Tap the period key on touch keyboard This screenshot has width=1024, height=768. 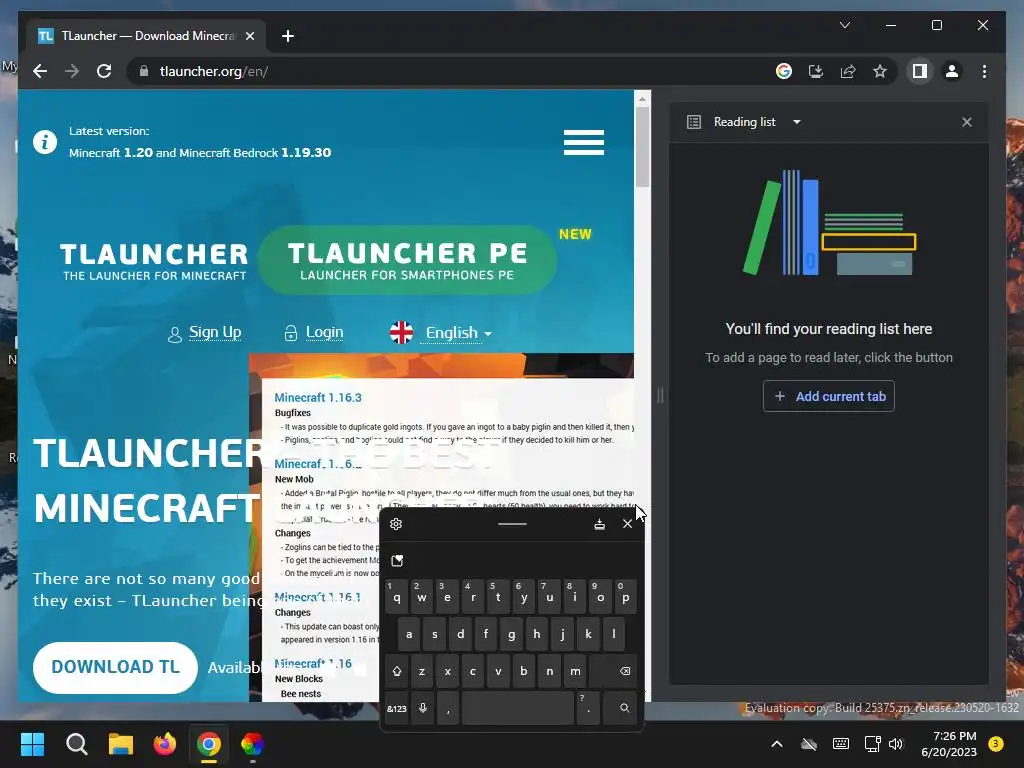click(x=588, y=708)
